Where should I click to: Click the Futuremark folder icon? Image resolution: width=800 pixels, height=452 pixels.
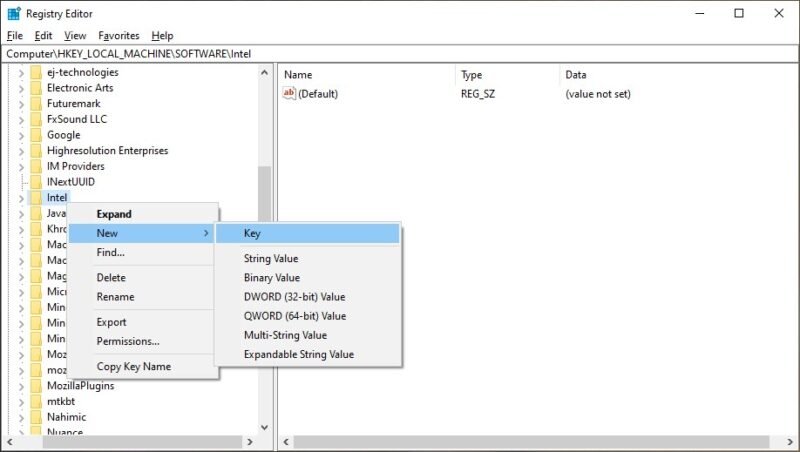(36, 103)
